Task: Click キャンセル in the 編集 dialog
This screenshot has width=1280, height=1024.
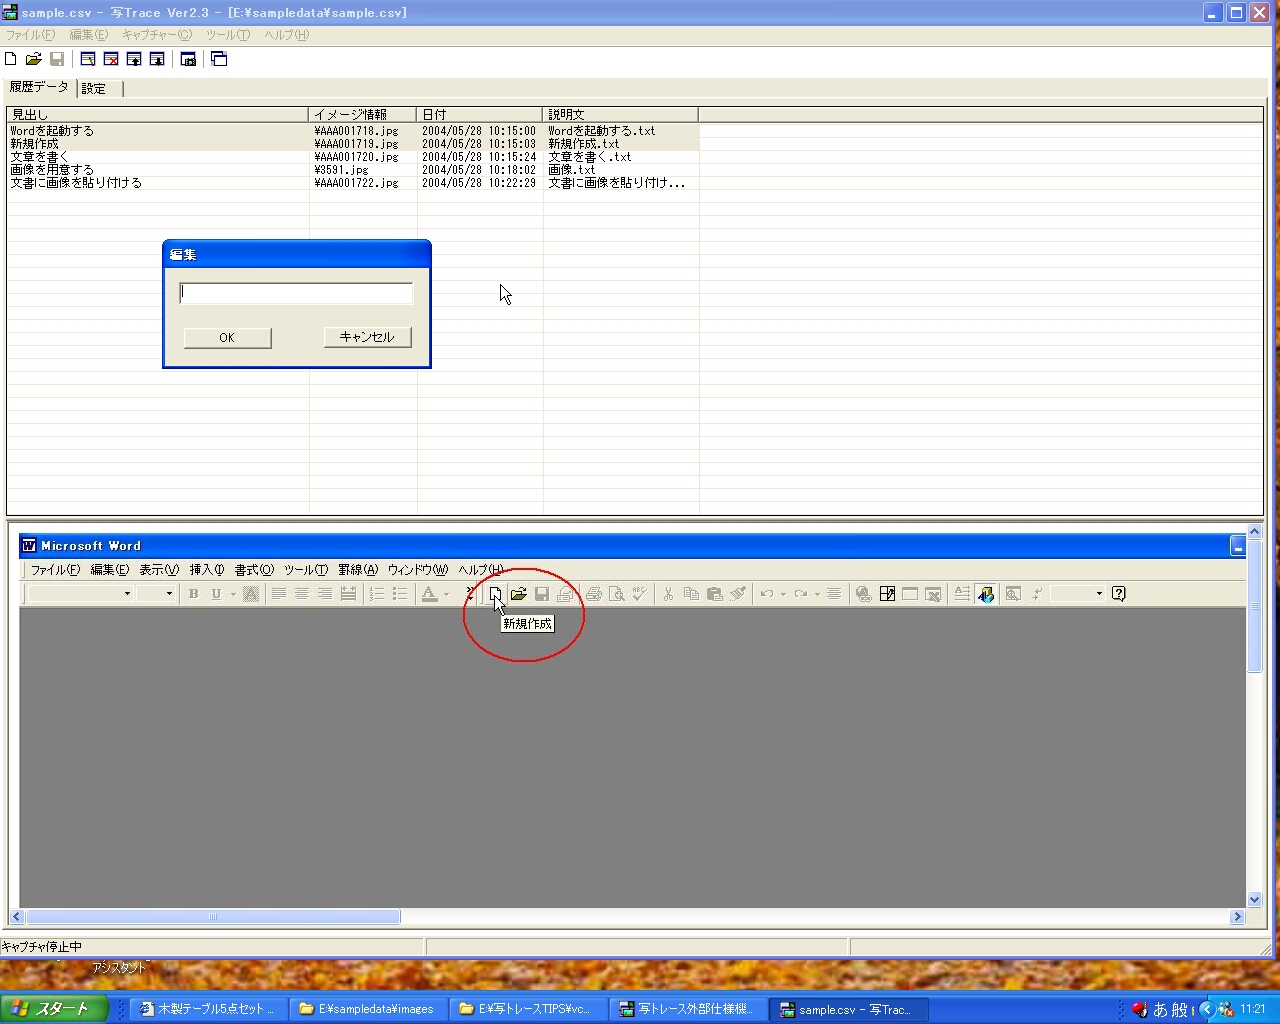Action: click(x=367, y=337)
